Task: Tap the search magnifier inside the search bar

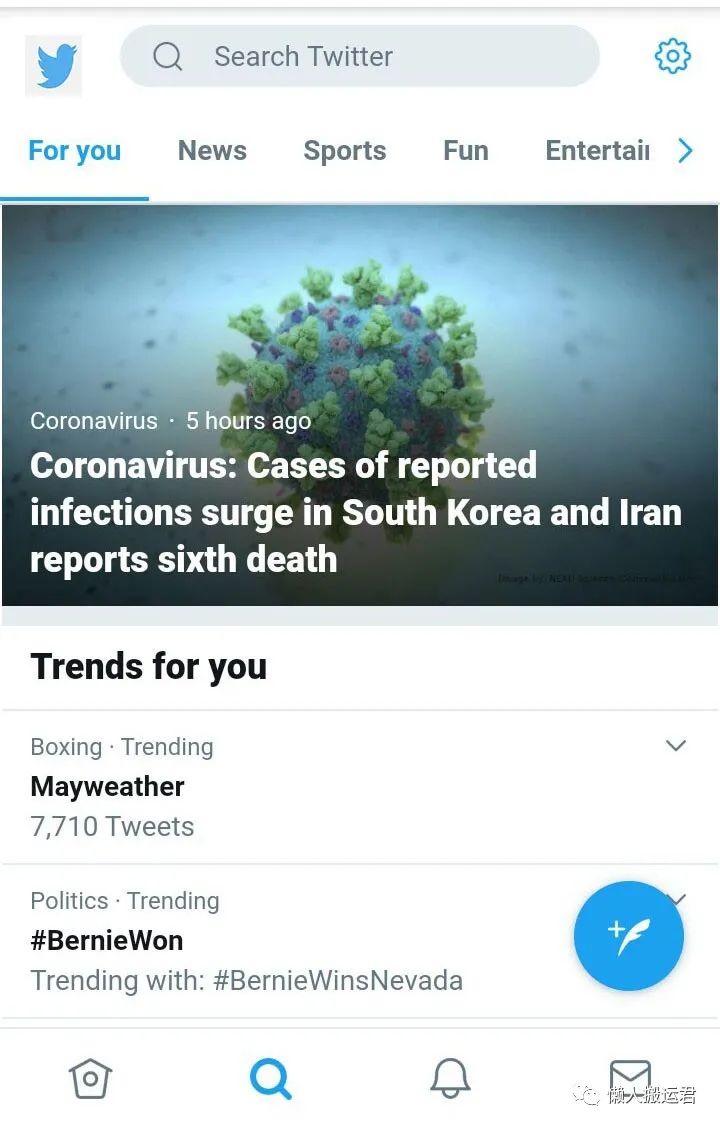Action: pyautogui.click(x=167, y=57)
